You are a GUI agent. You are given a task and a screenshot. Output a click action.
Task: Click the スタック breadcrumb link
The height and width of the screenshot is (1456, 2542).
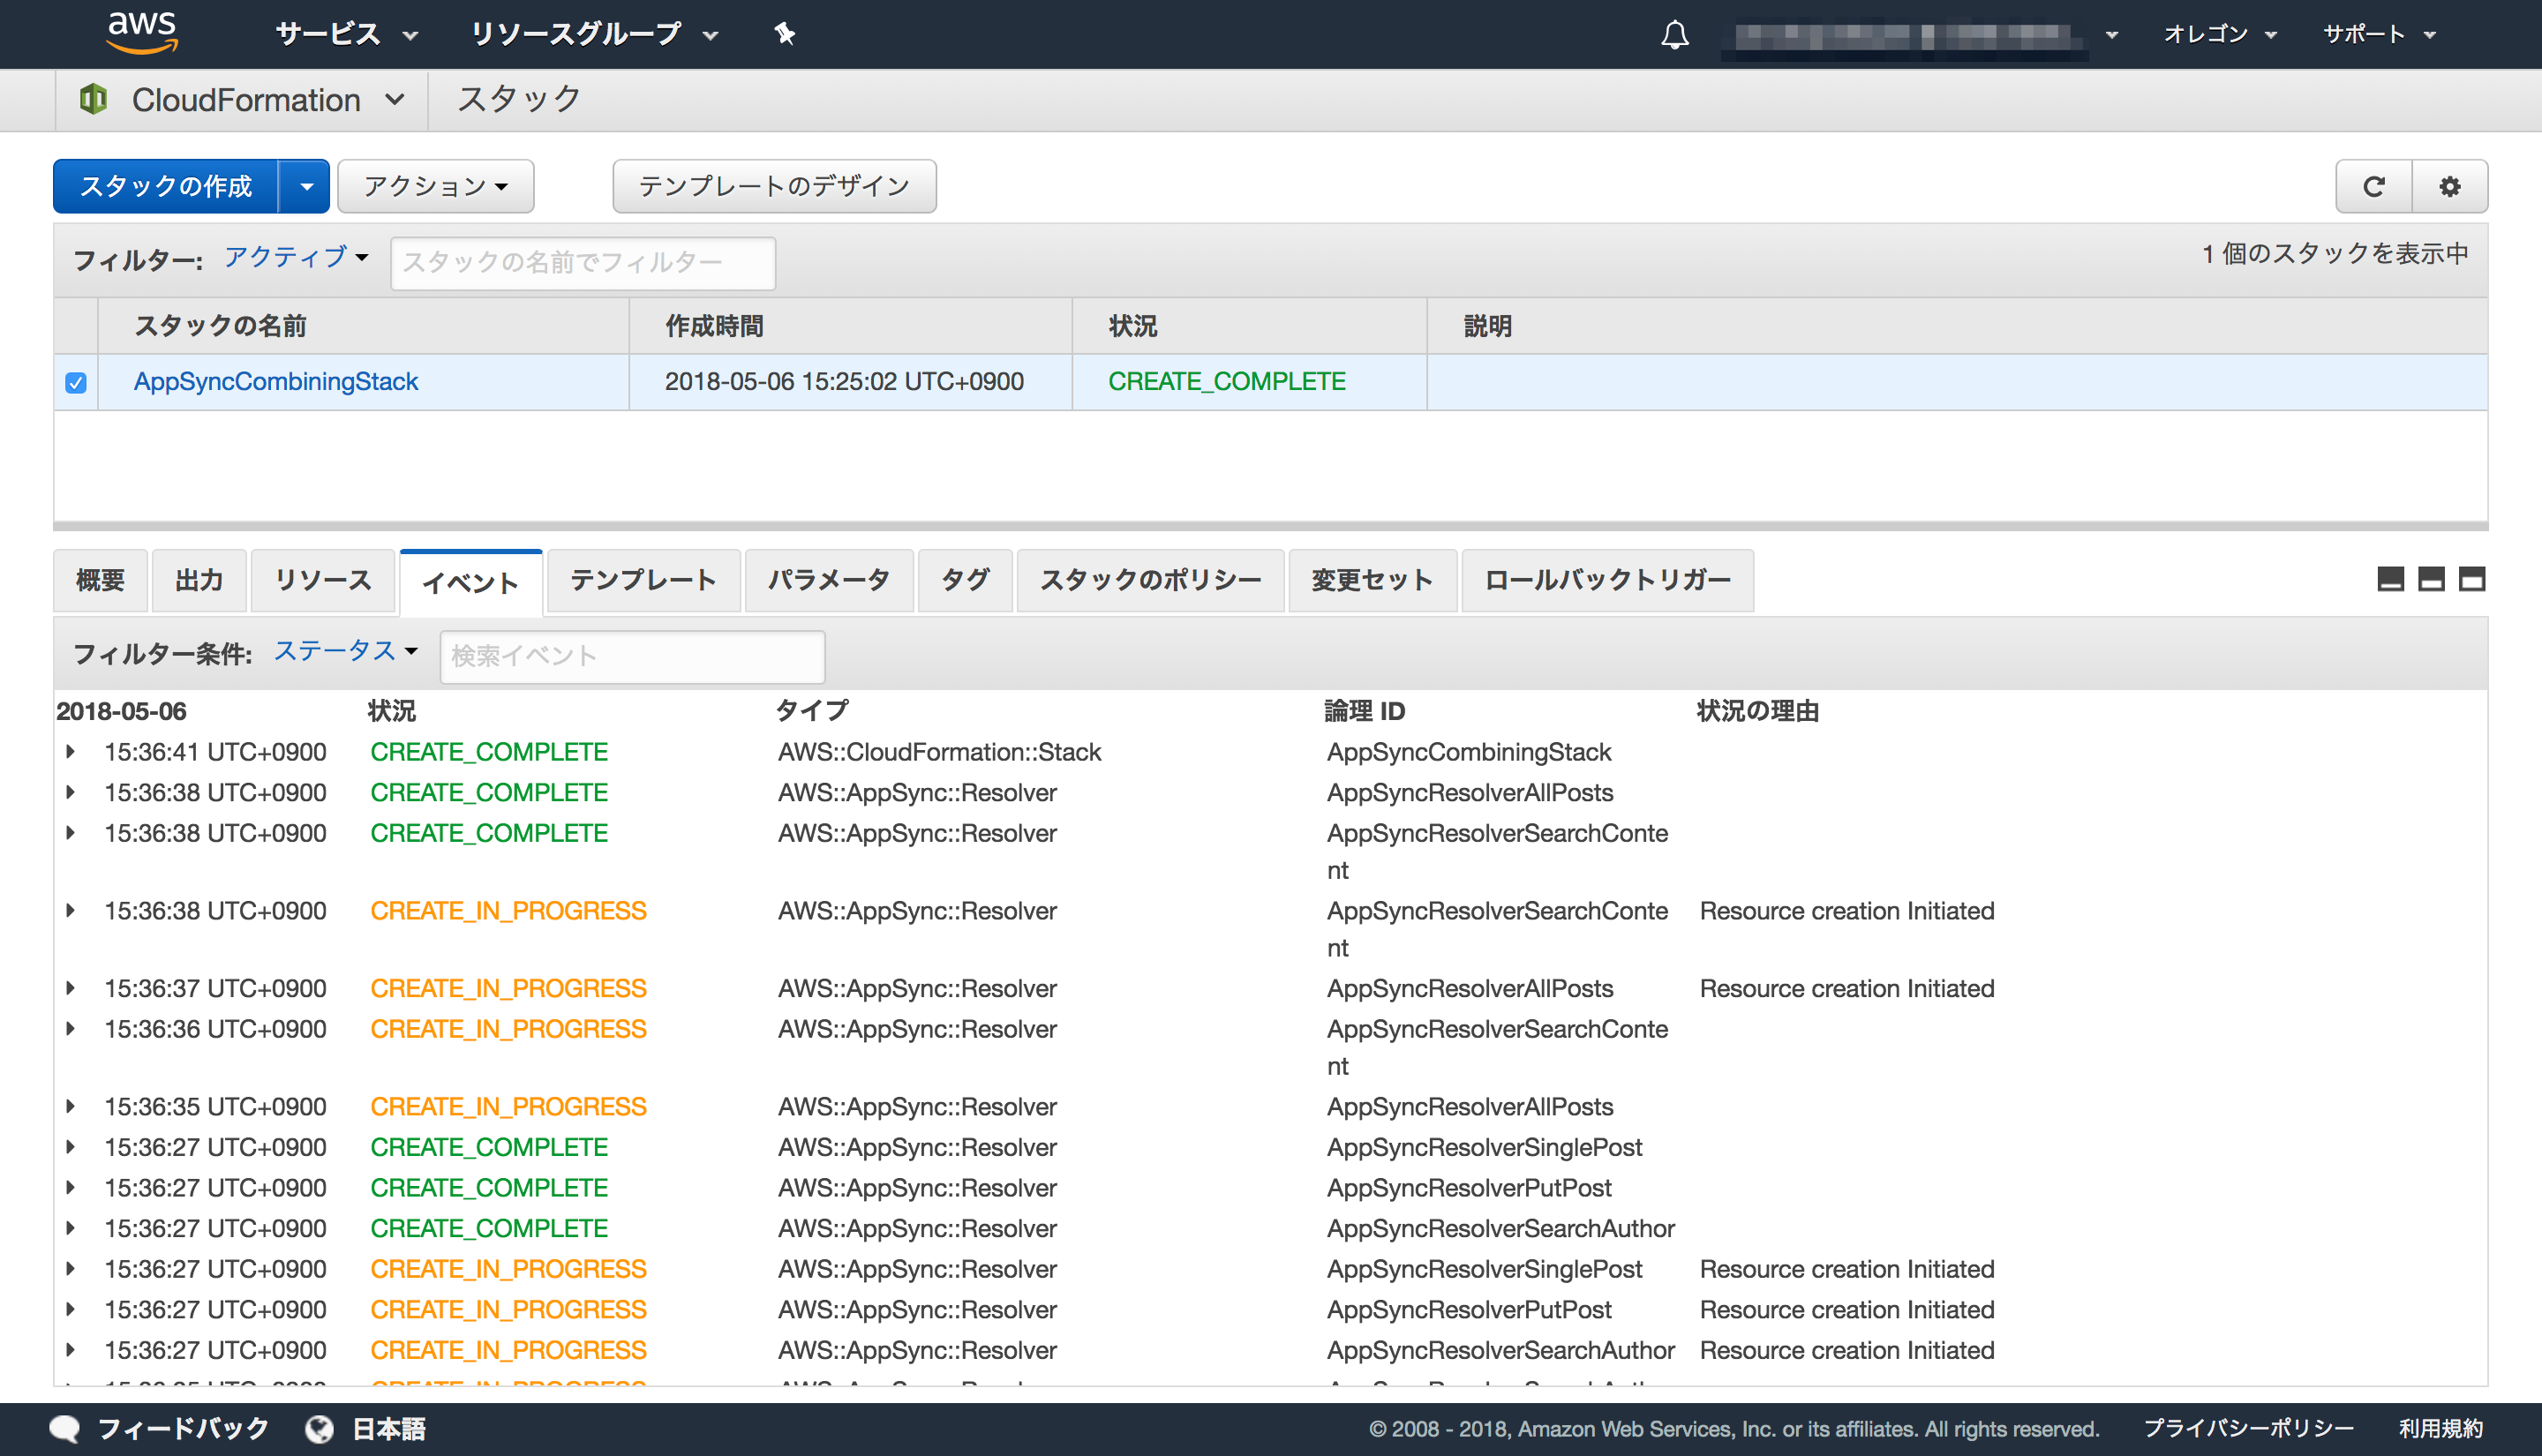click(x=519, y=99)
